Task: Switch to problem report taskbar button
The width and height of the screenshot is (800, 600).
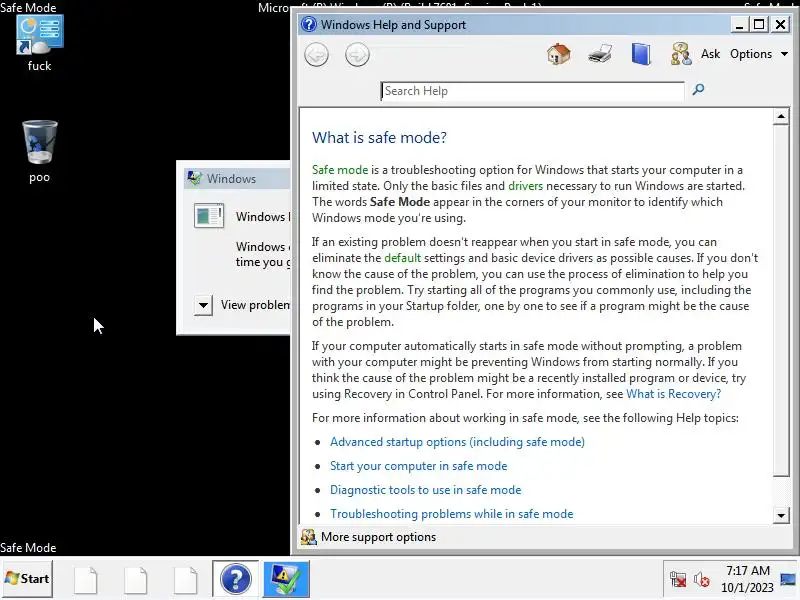Action: coord(286,579)
